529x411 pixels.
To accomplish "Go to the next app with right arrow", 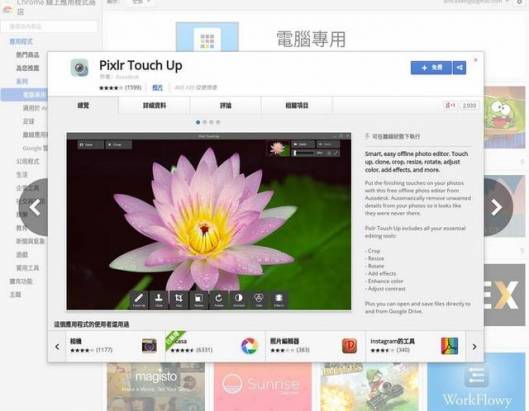I will coord(497,207).
